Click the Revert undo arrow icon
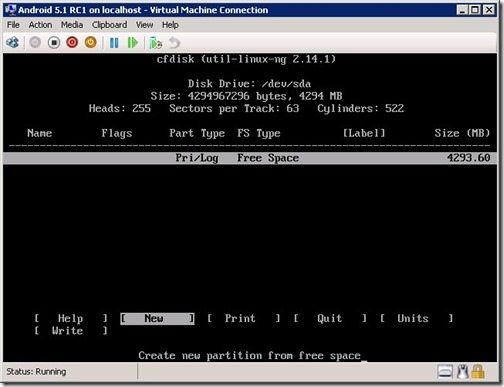The height and width of the screenshot is (387, 504). coord(174,43)
